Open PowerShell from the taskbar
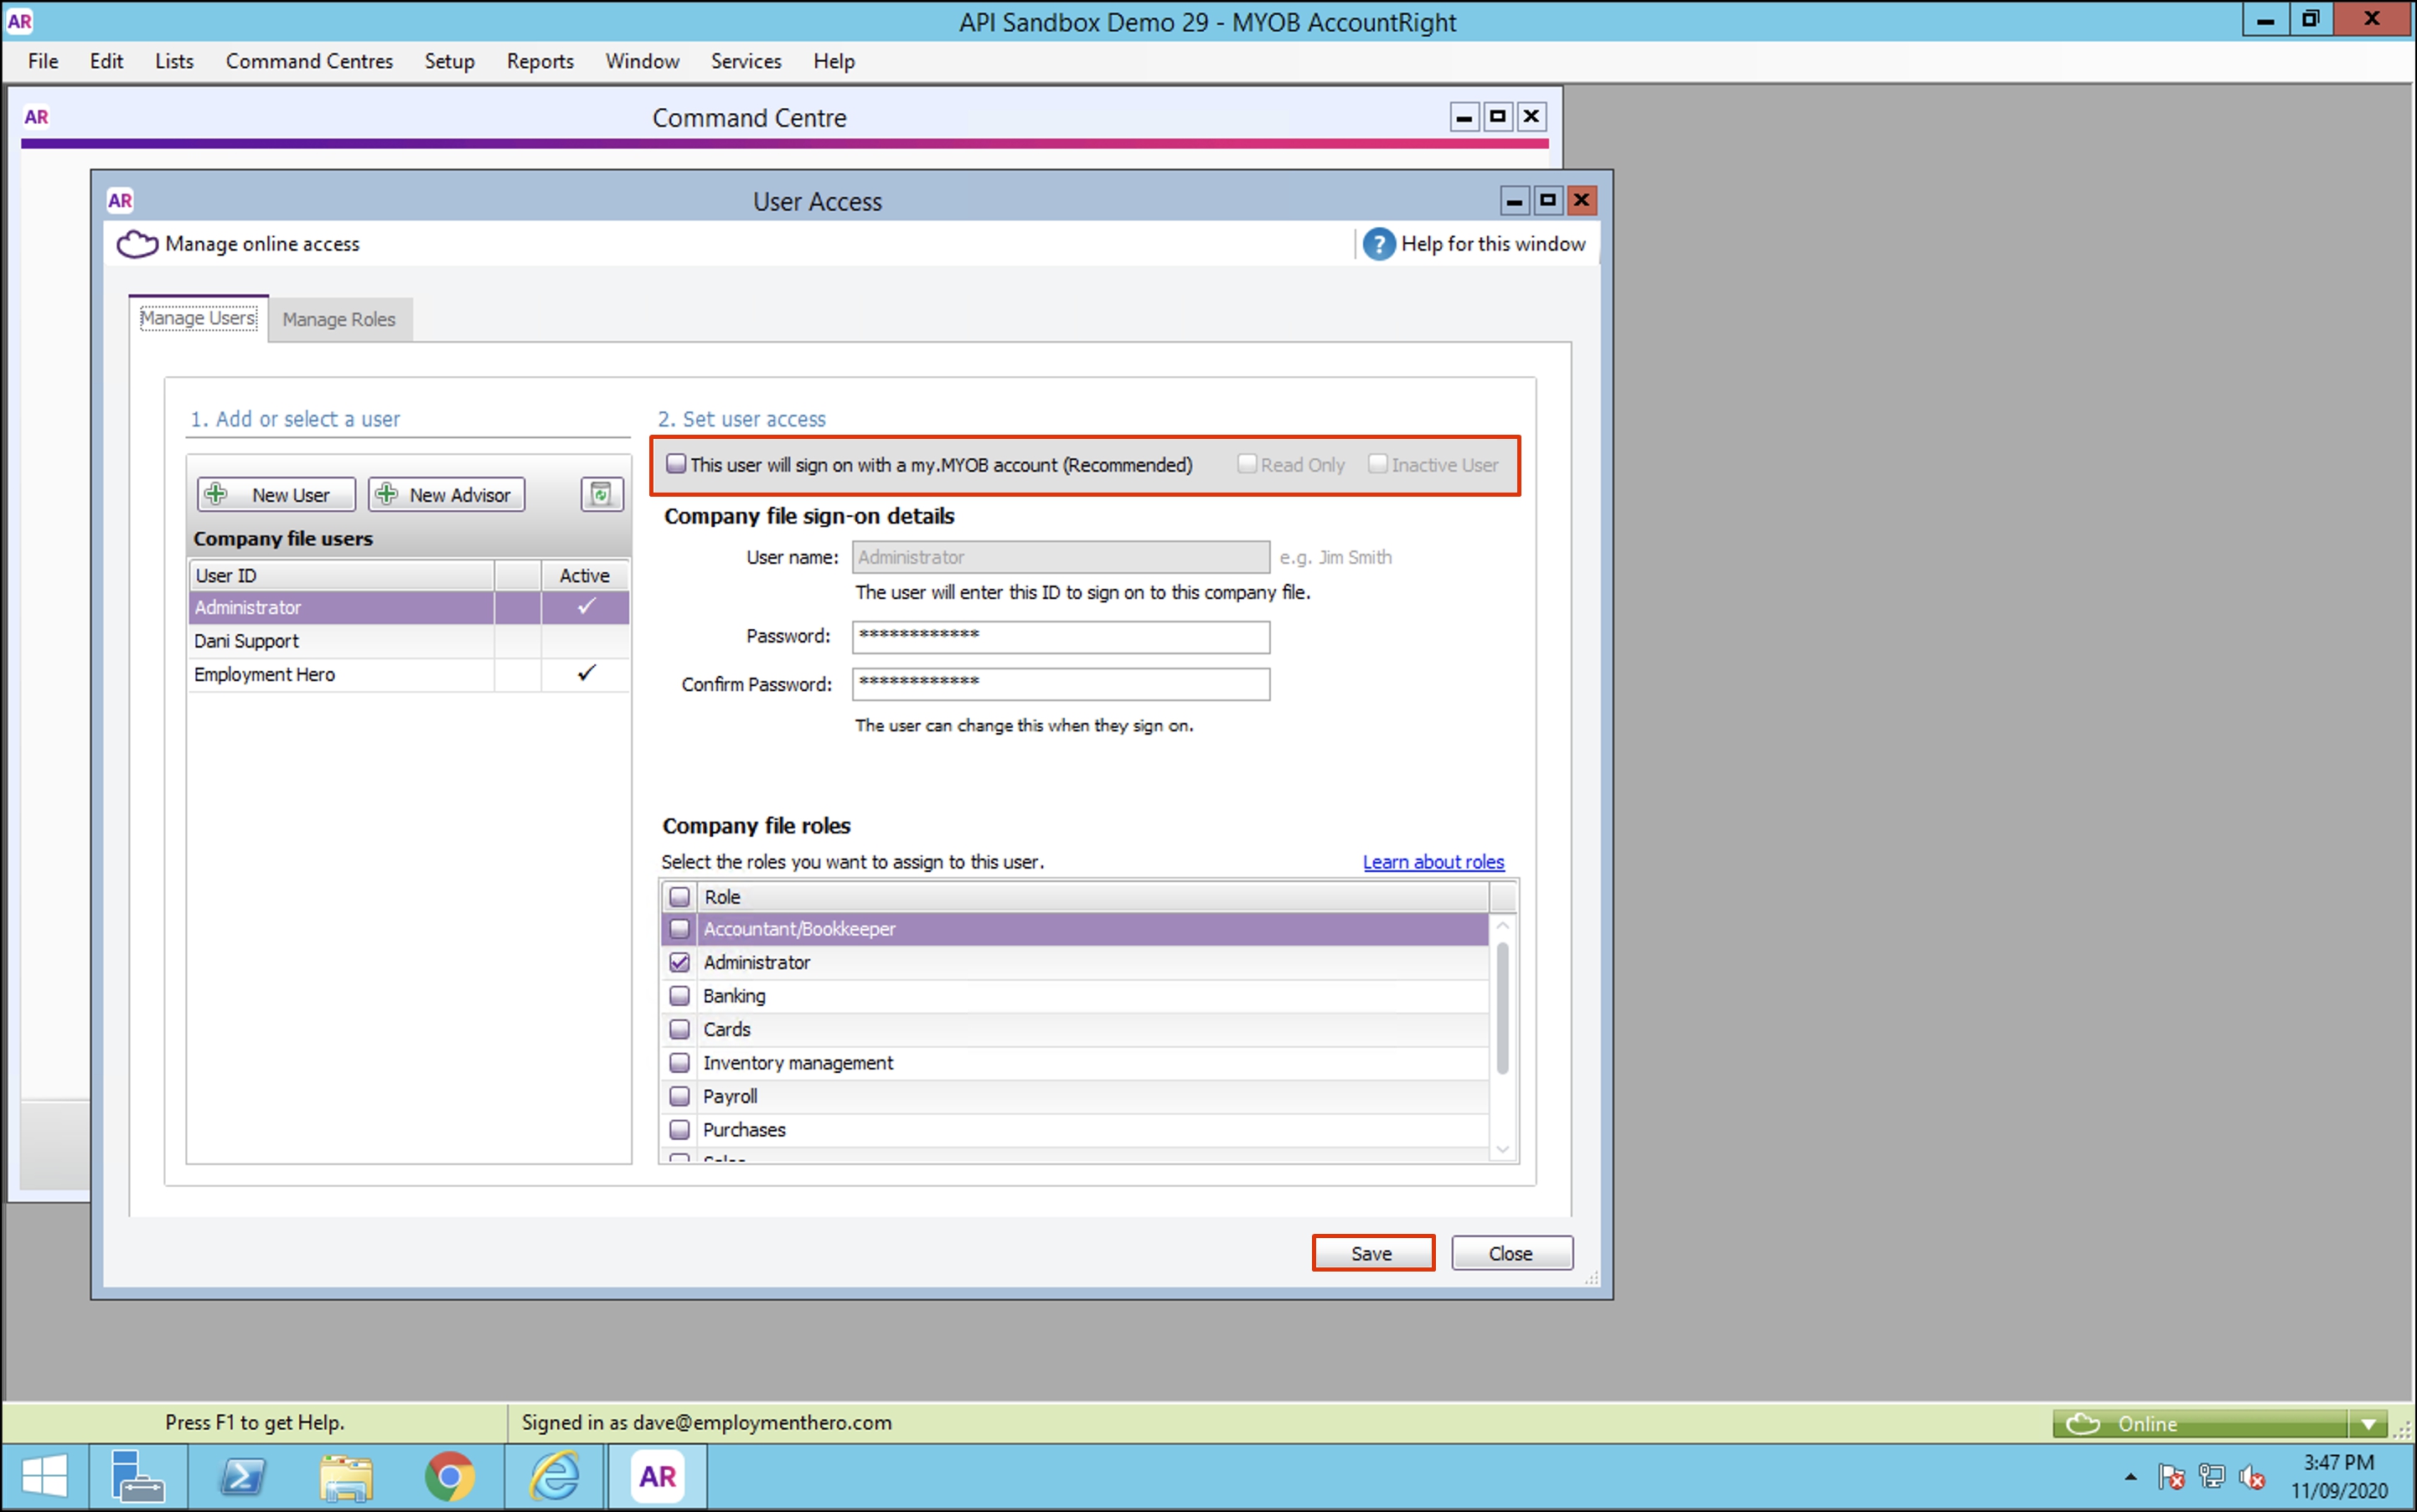This screenshot has width=2417, height=1512. (x=242, y=1476)
